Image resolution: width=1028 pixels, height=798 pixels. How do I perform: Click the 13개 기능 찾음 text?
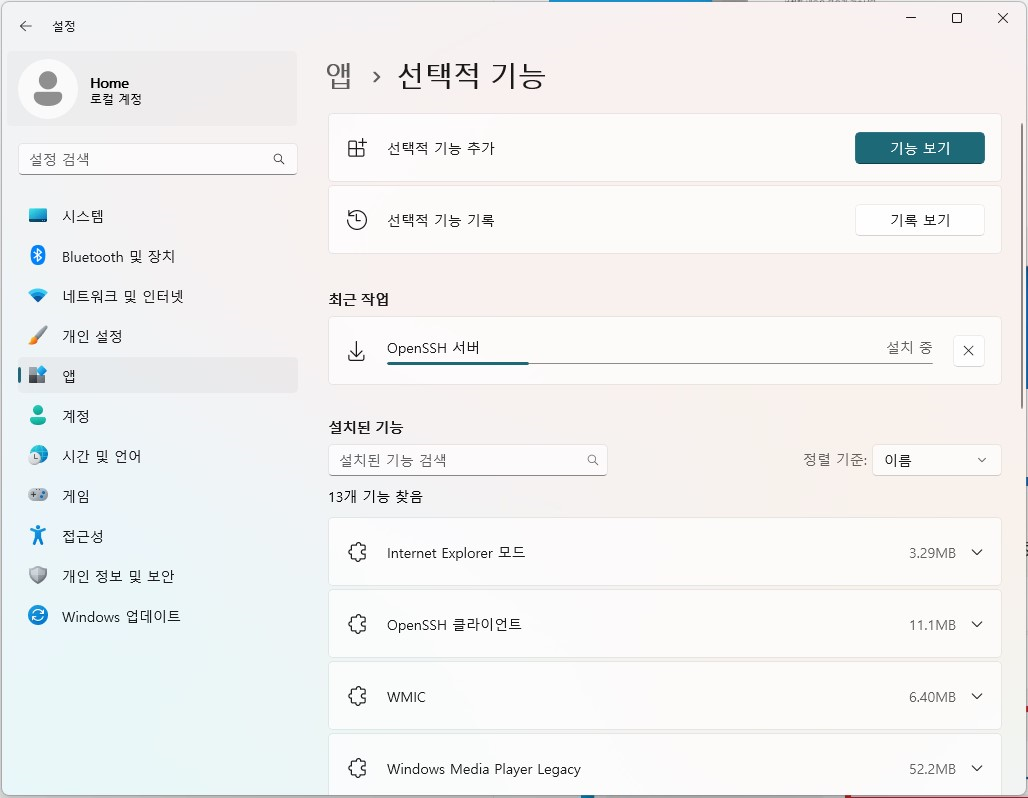(375, 496)
